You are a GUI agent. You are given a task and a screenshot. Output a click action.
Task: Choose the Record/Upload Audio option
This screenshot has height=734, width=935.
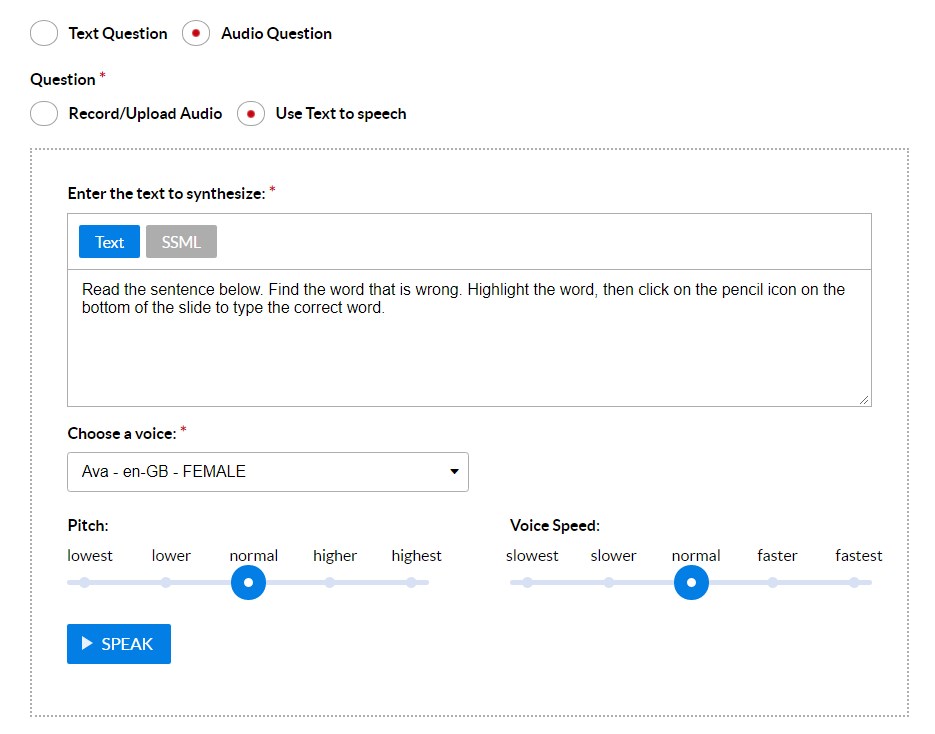point(44,113)
